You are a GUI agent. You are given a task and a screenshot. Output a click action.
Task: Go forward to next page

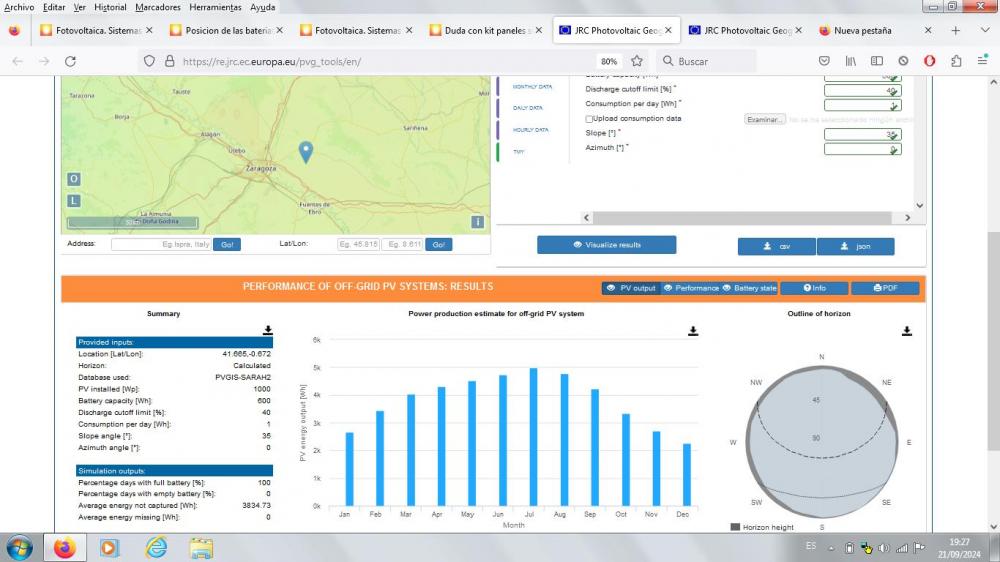[x=44, y=61]
